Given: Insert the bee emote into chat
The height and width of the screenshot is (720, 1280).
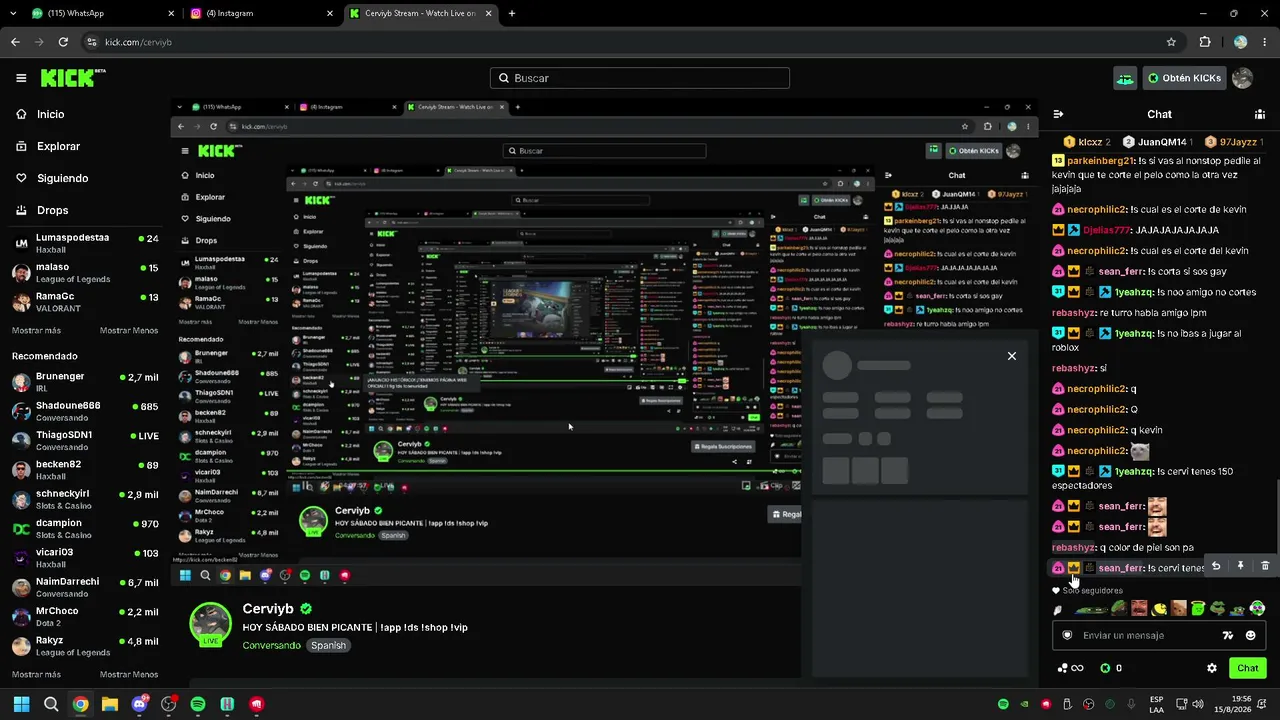Looking at the screenshot, I should [1159, 608].
